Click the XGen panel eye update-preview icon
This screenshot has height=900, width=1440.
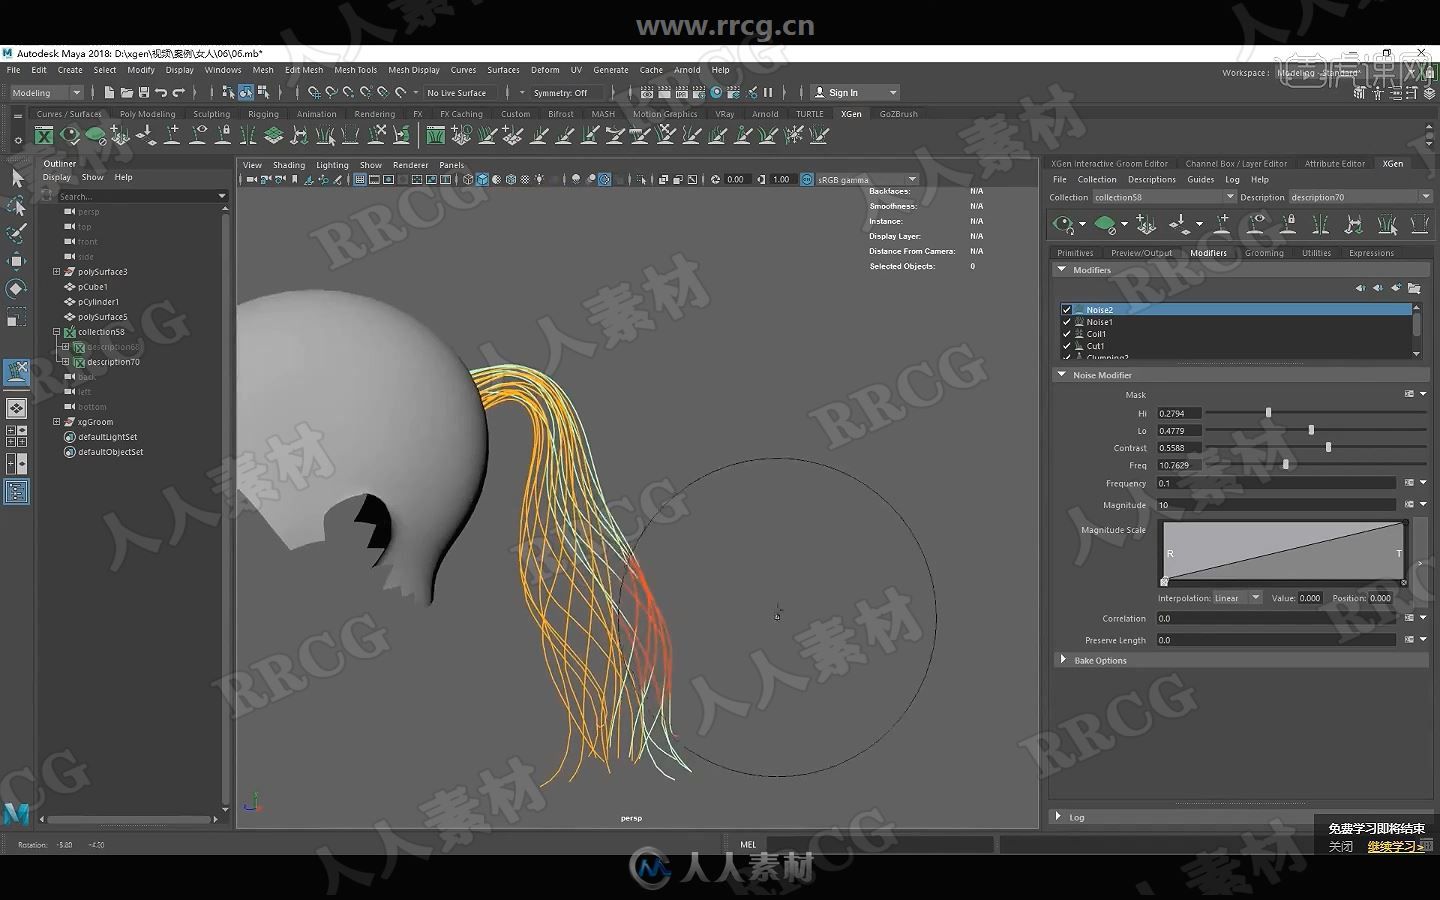(1064, 225)
